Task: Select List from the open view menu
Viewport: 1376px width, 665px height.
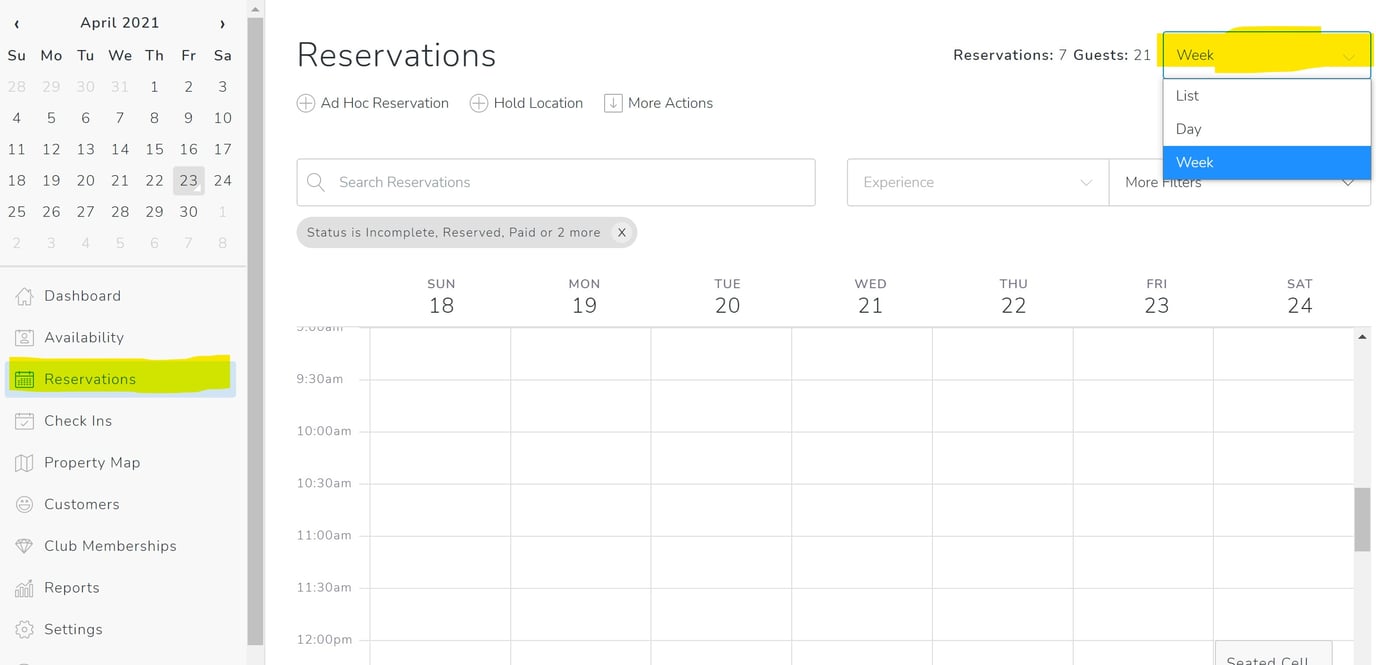Action: (x=1187, y=95)
